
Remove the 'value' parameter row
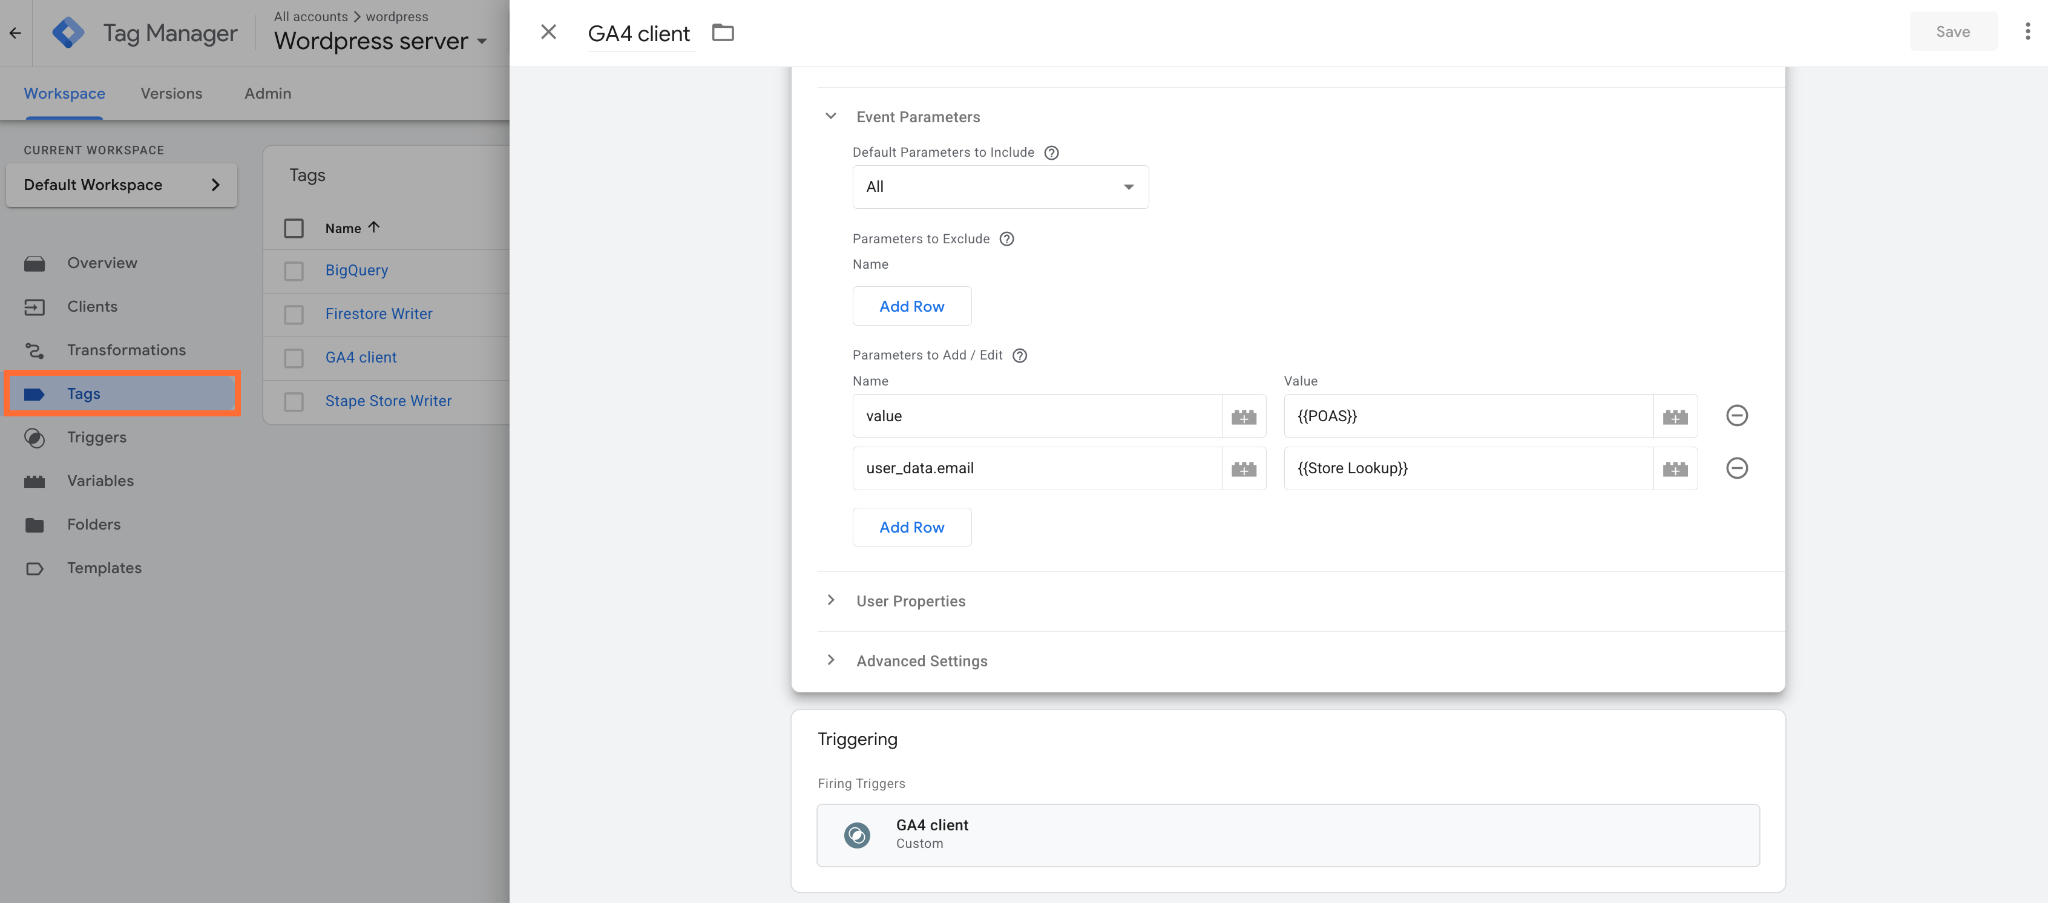(x=1737, y=416)
